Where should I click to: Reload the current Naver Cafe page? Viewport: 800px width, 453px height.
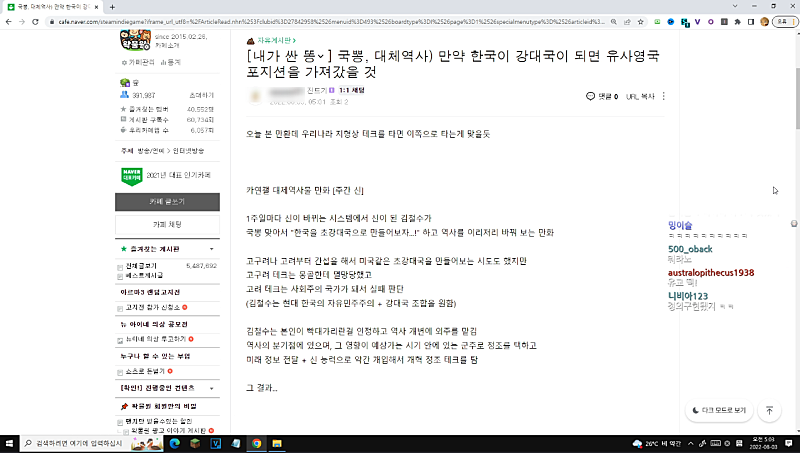tap(35, 22)
